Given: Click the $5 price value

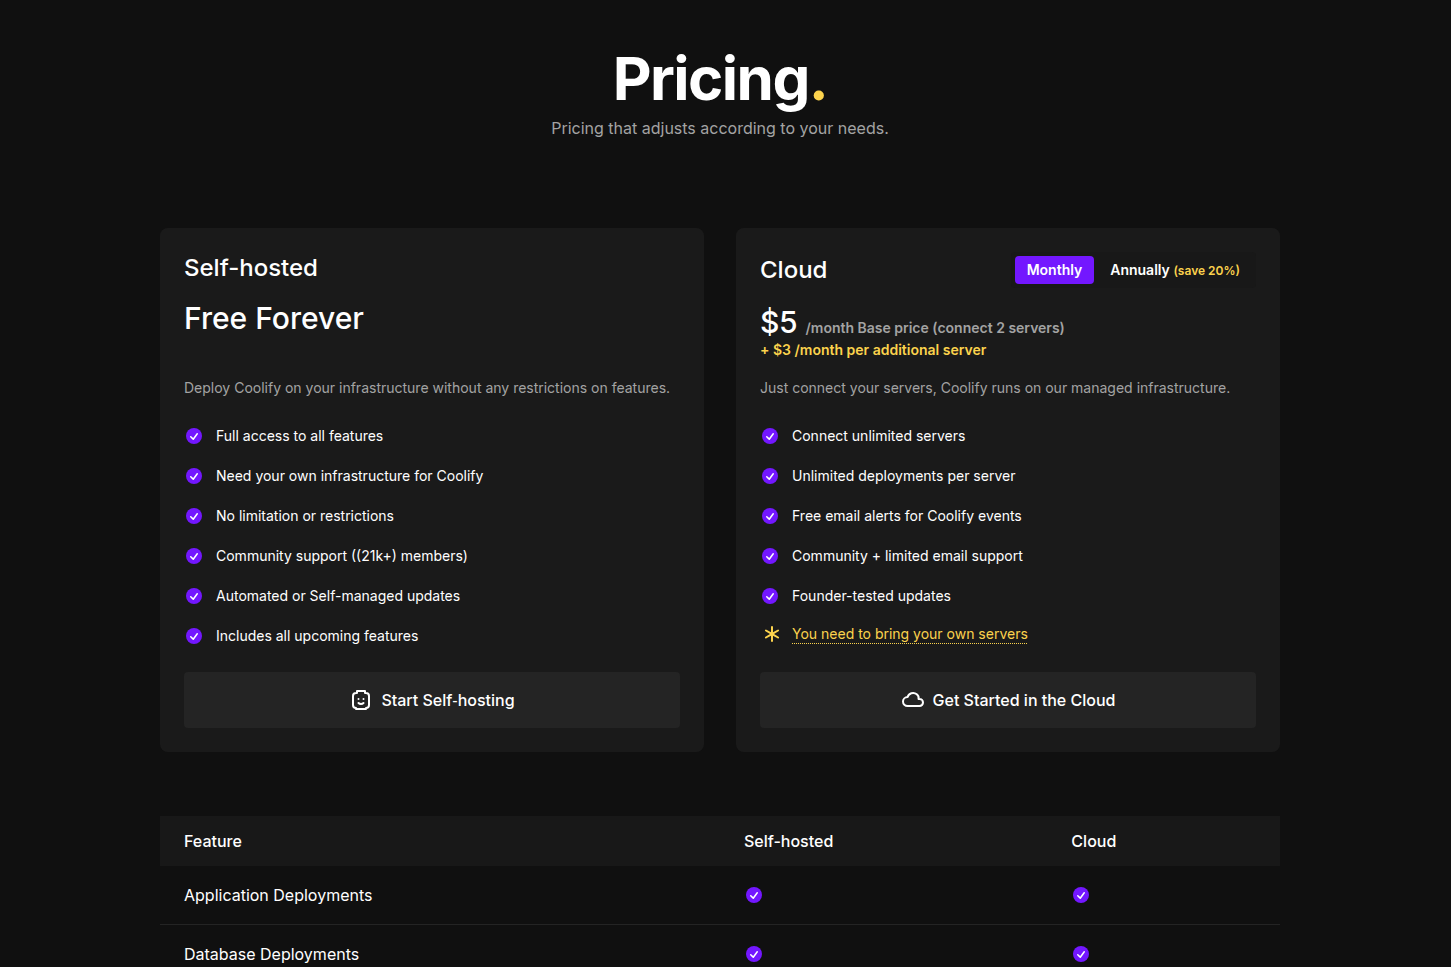Looking at the screenshot, I should [779, 322].
